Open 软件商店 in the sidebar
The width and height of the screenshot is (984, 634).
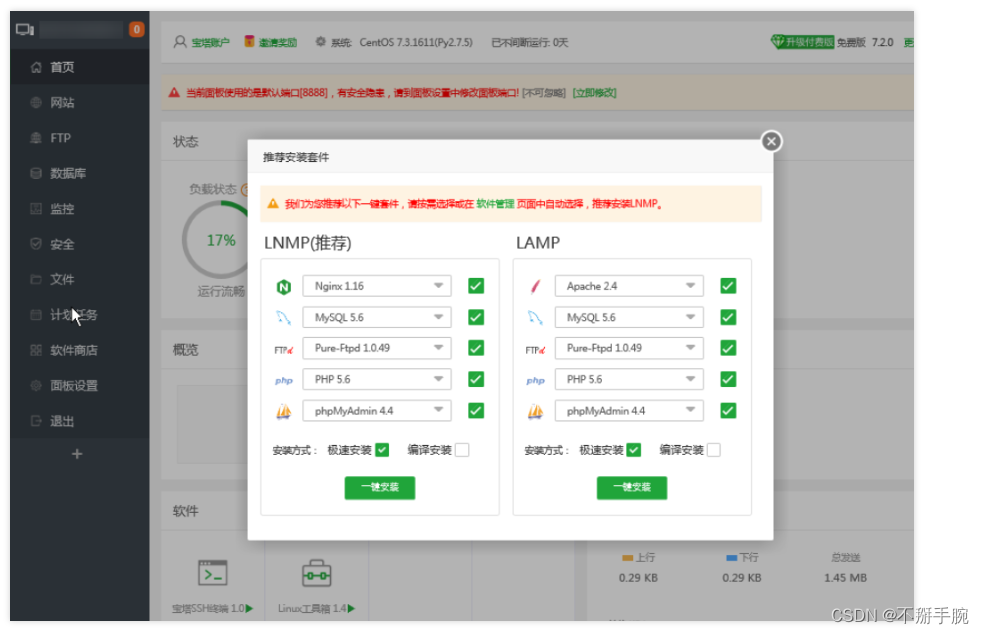pos(80,350)
